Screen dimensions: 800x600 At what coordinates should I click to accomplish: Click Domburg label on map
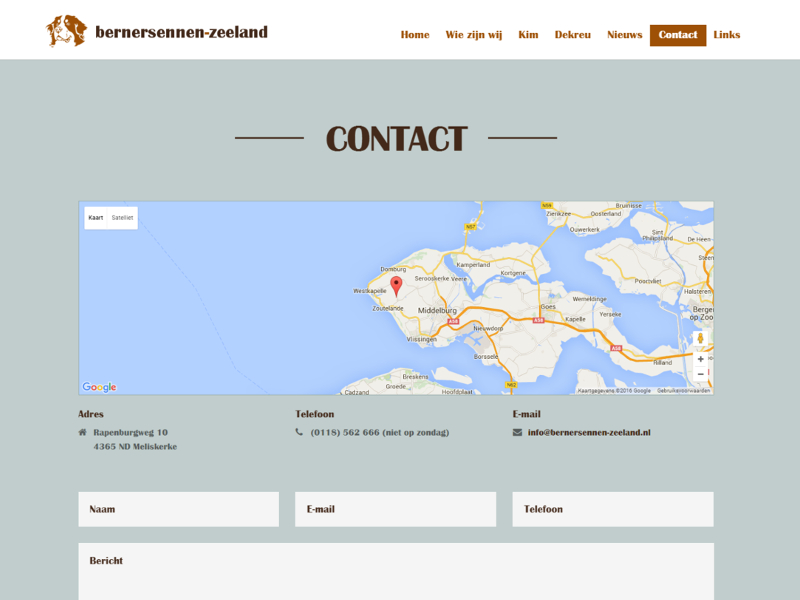pyautogui.click(x=393, y=269)
